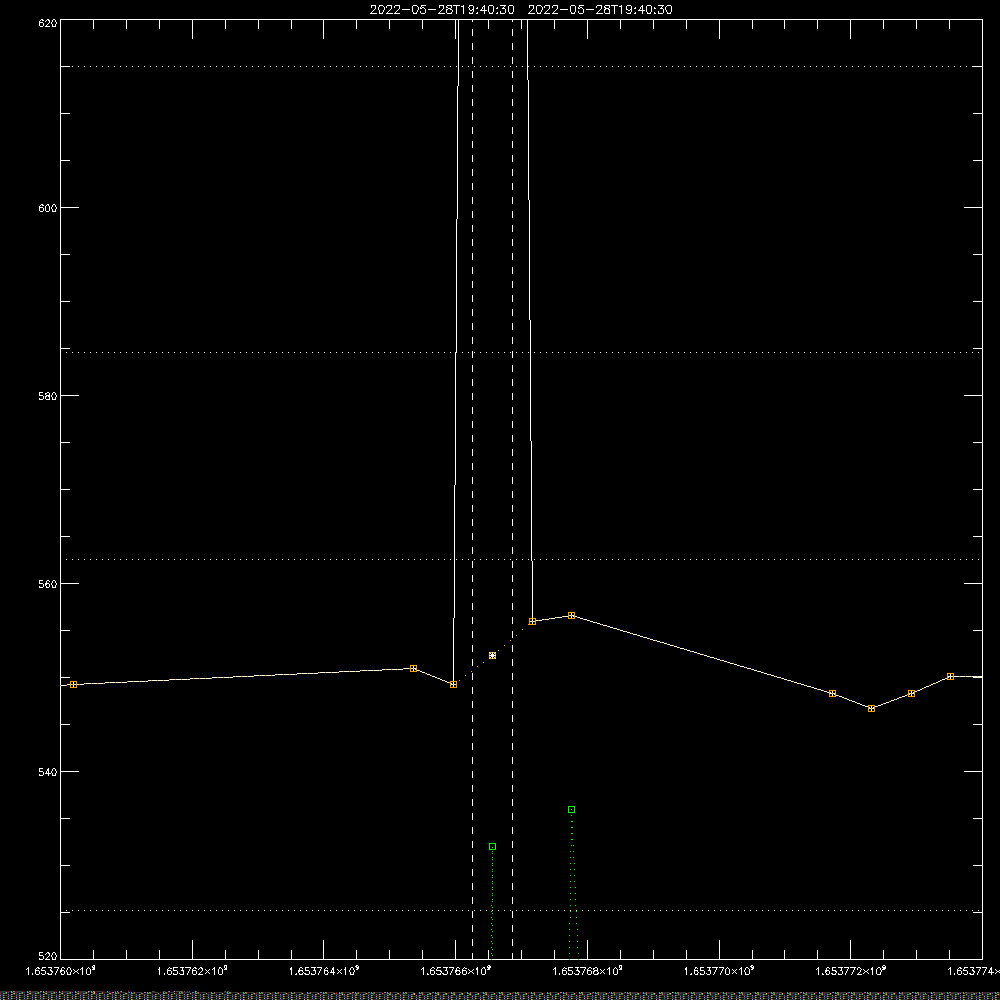
Task: Select the 560 y-axis label
Action: (x=48, y=584)
